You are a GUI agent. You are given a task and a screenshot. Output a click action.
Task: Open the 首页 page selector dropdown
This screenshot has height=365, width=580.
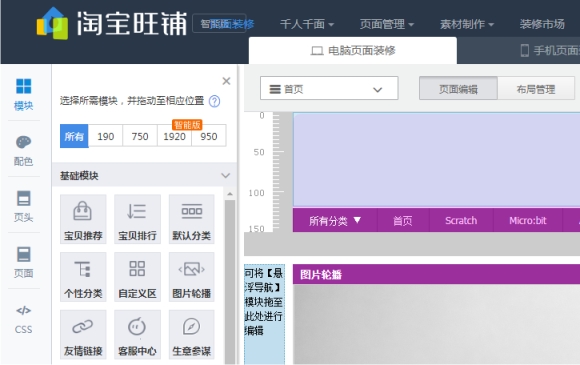point(329,88)
